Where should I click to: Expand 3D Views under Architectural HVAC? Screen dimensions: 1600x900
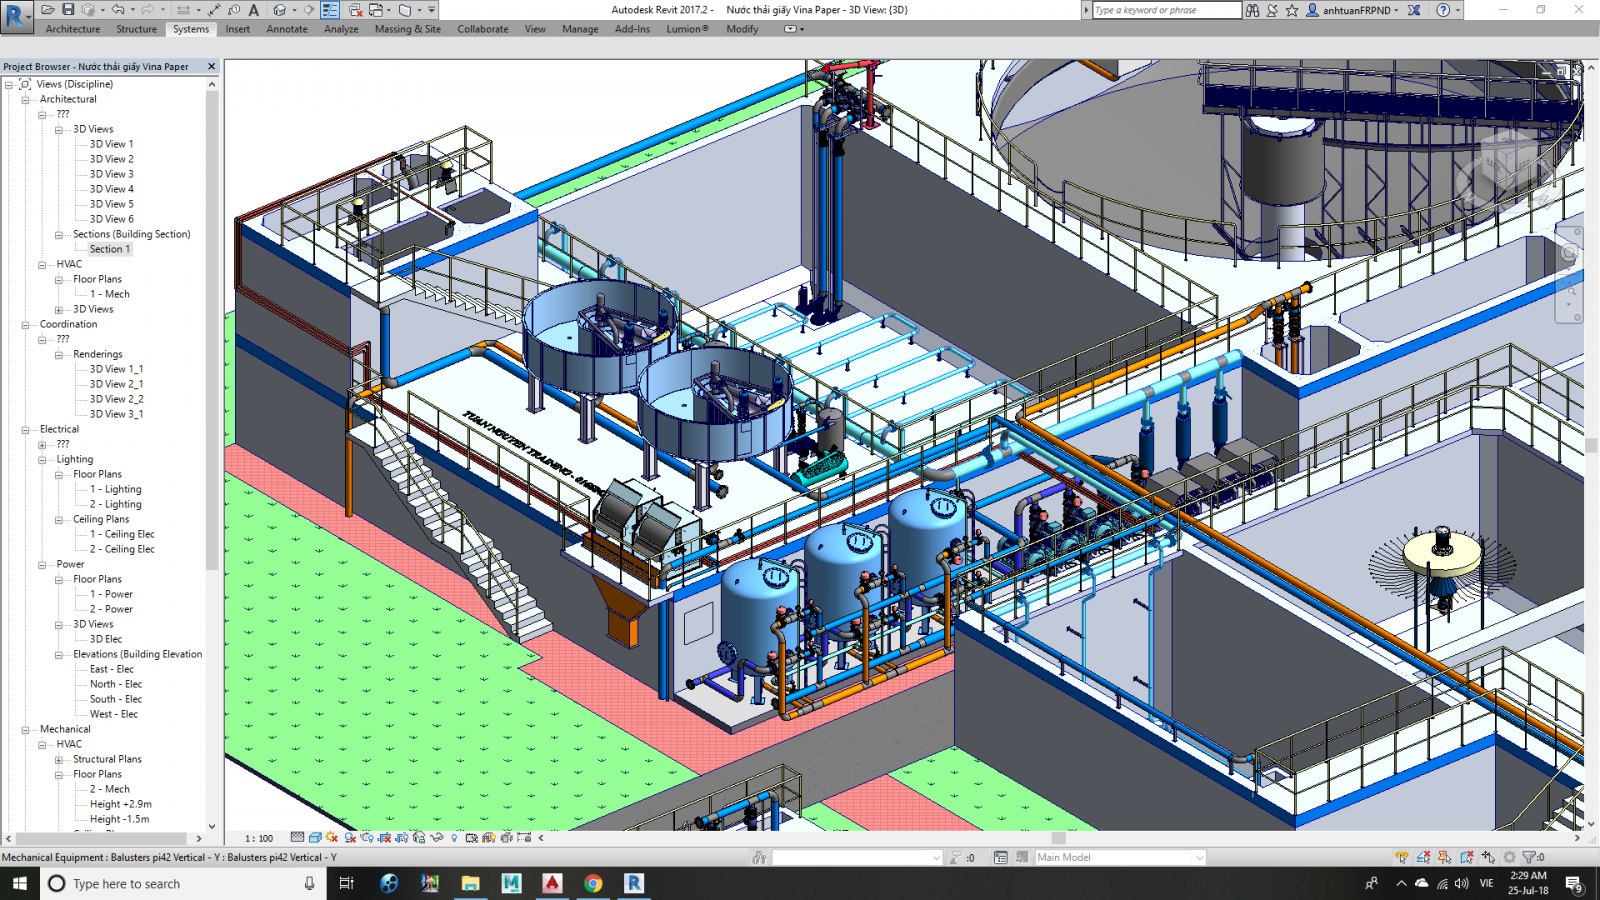(x=59, y=309)
